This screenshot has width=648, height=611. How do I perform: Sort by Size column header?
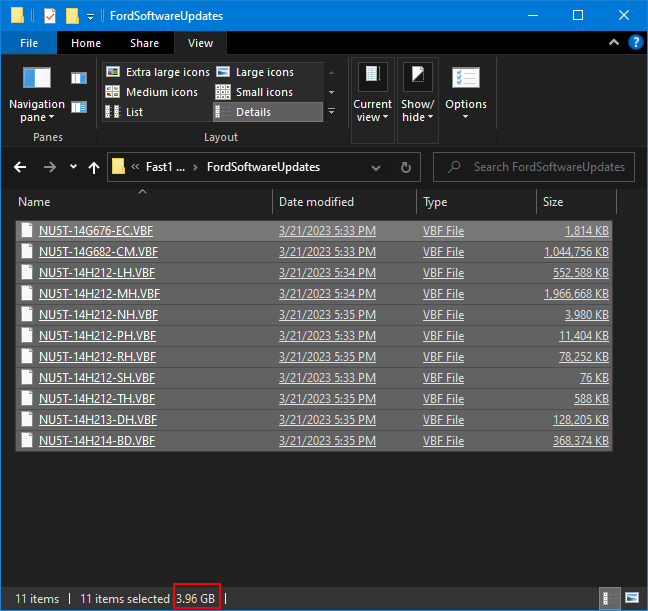pyautogui.click(x=576, y=202)
